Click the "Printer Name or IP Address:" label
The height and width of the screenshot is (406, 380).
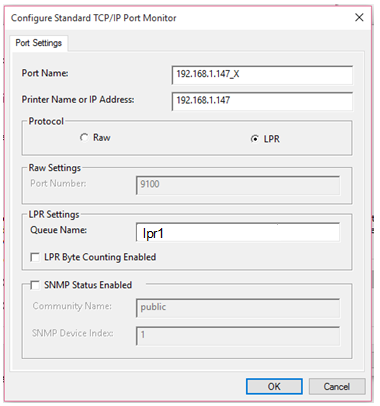click(78, 99)
